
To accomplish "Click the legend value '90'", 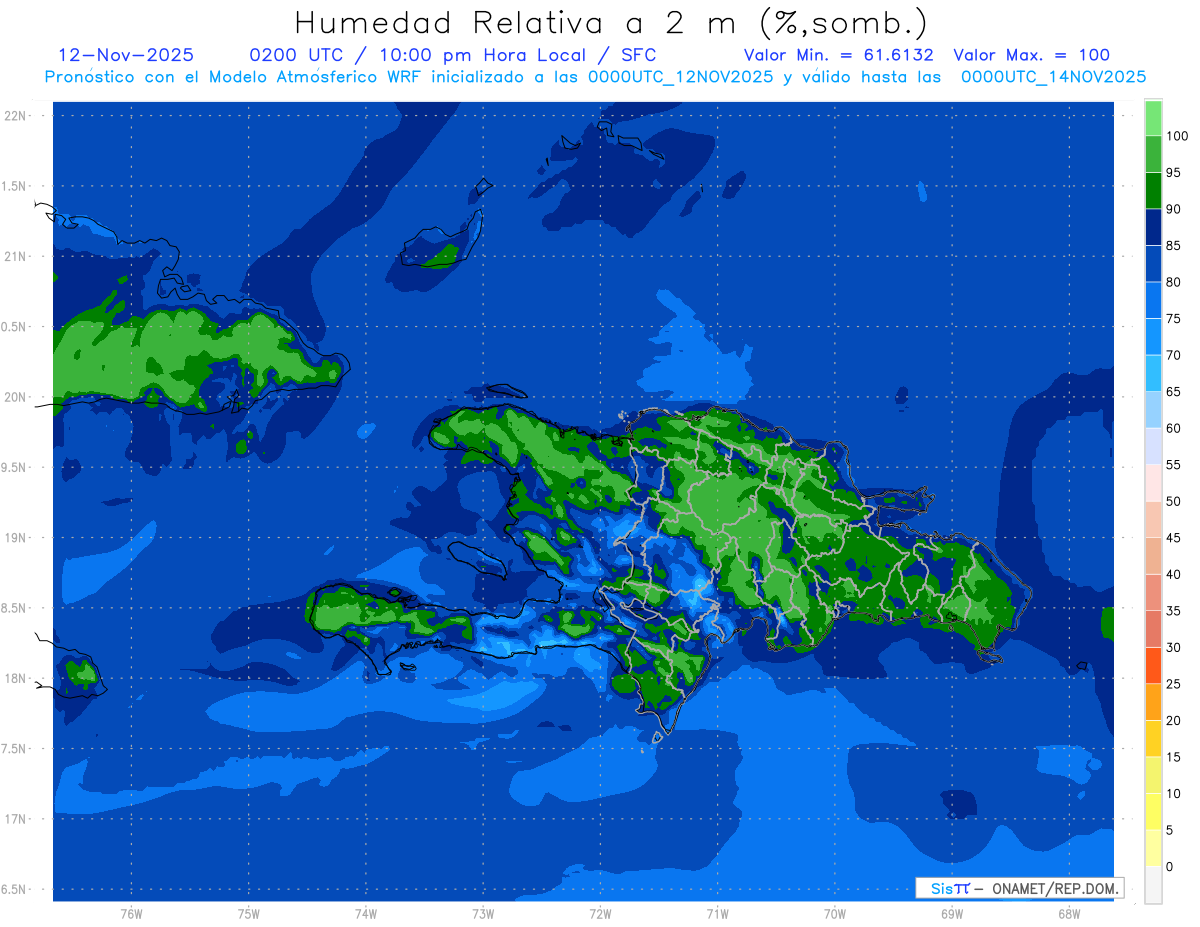I will [1173, 209].
